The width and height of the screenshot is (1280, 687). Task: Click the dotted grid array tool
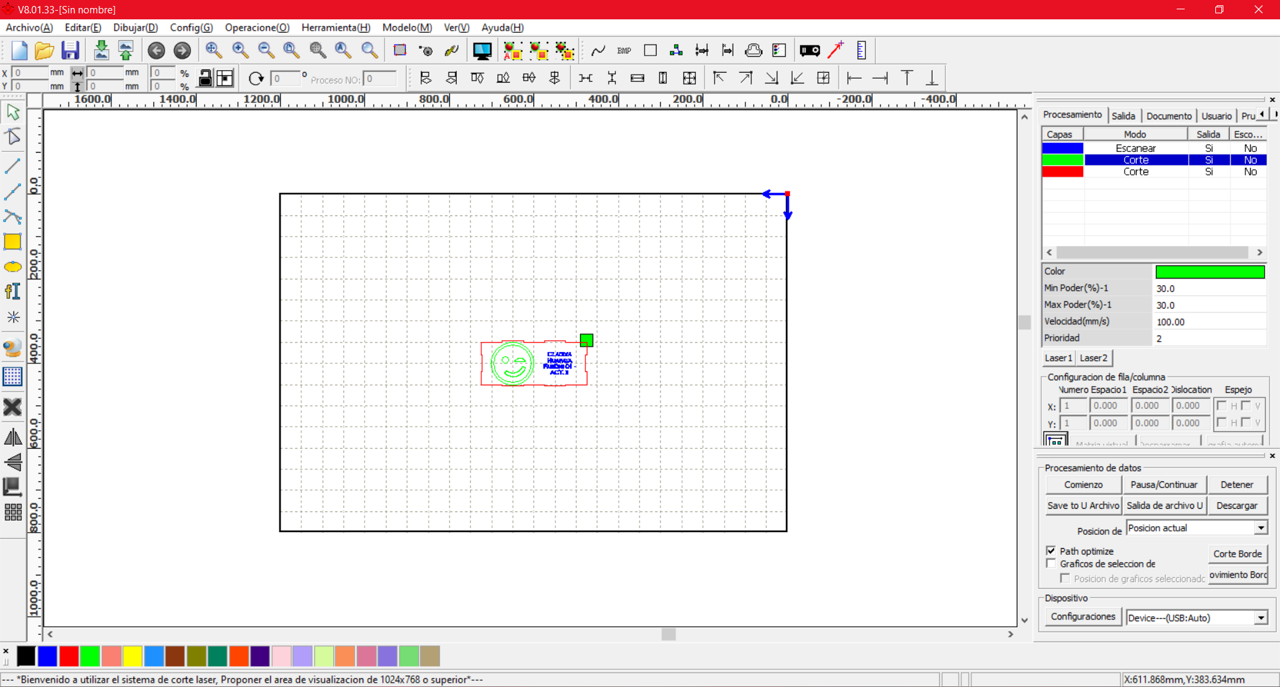(x=13, y=377)
